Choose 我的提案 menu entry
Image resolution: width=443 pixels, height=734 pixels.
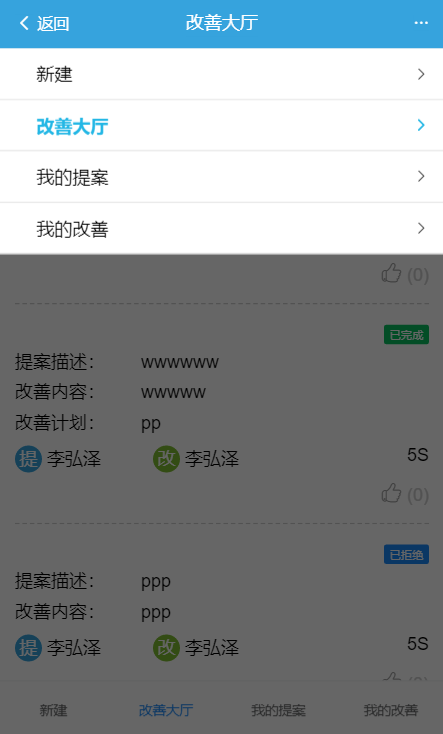pyautogui.click(x=222, y=177)
